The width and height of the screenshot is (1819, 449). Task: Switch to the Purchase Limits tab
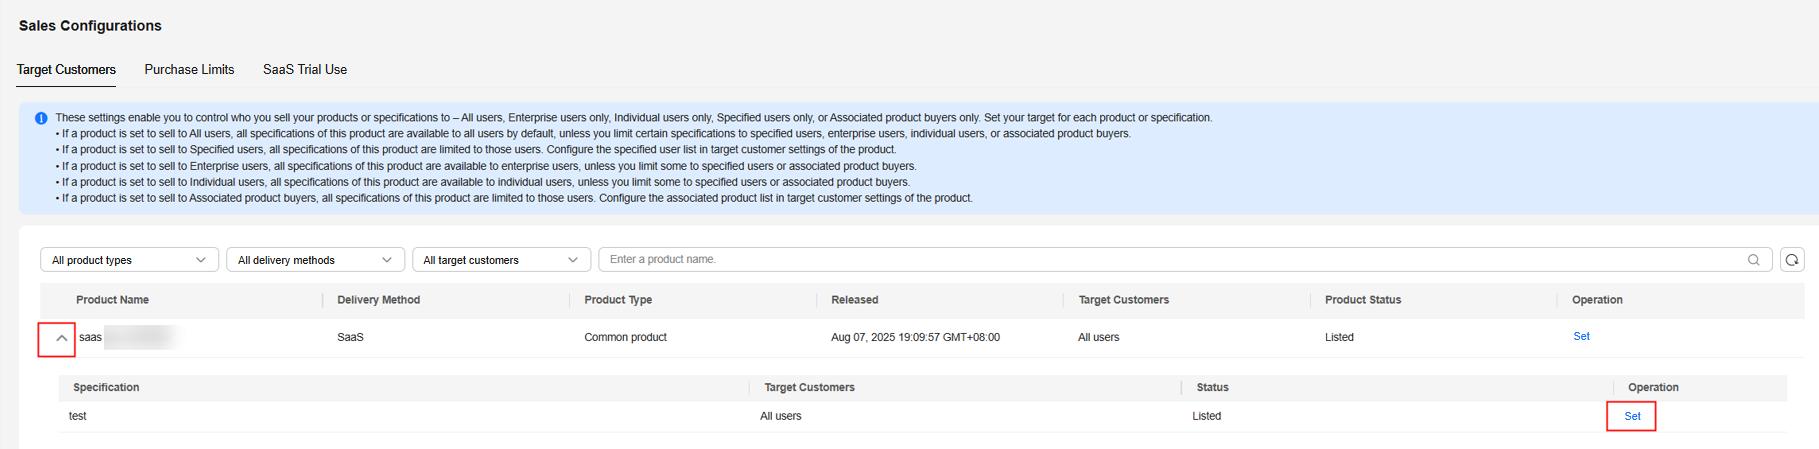point(189,70)
